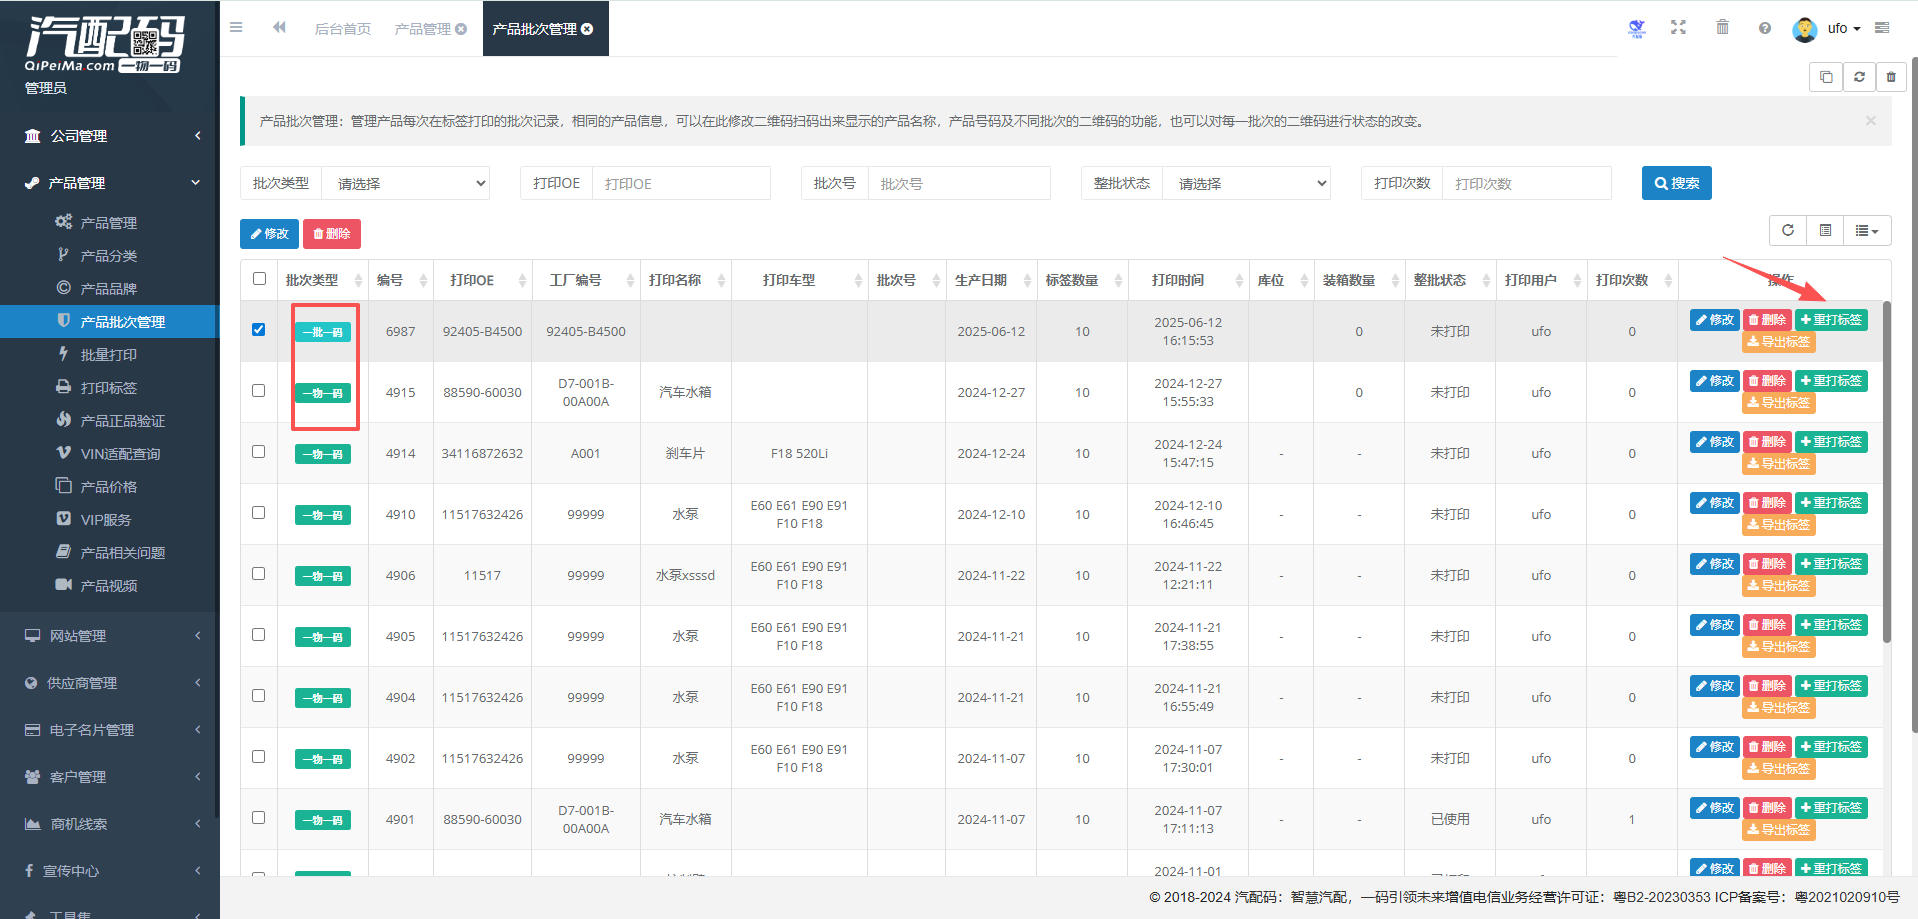Click the whale logo icon in header
The image size is (1918, 919).
point(1636,28)
